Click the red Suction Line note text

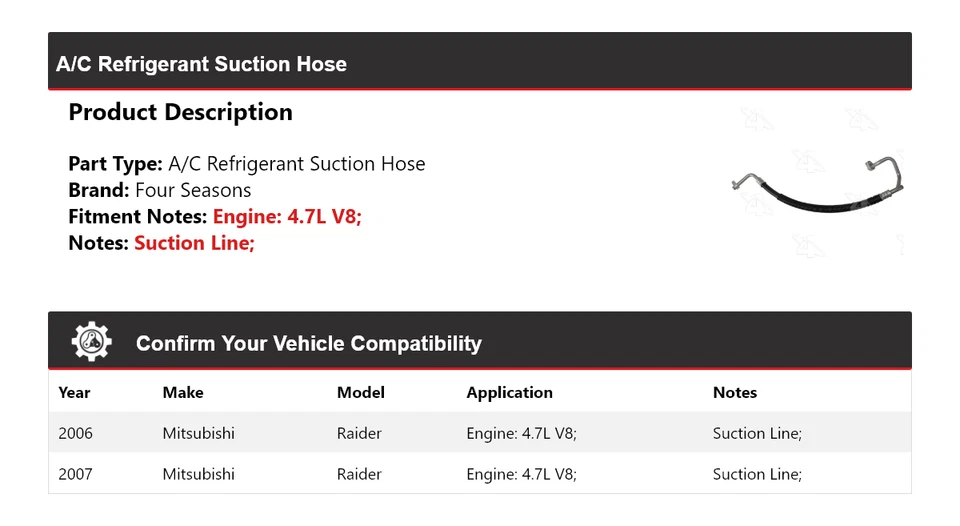pyautogui.click(x=194, y=242)
